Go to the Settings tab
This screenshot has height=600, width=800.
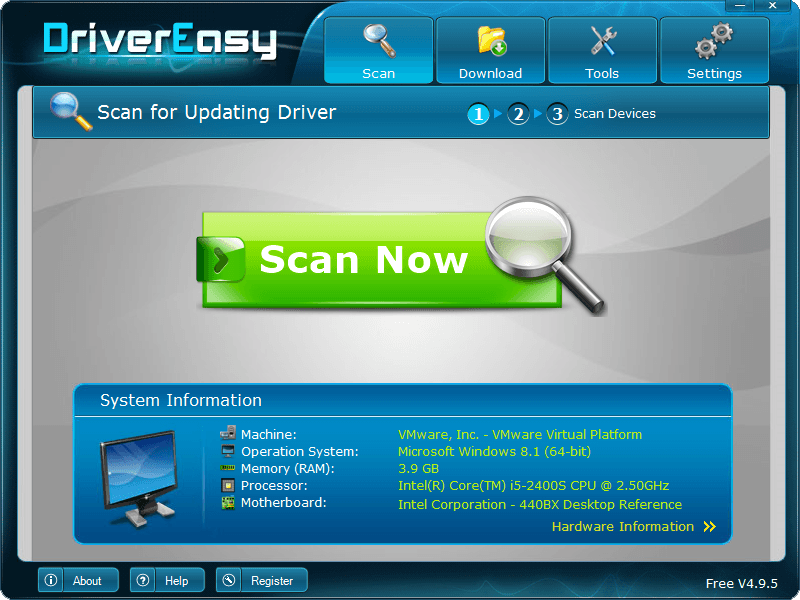pyautogui.click(x=714, y=50)
